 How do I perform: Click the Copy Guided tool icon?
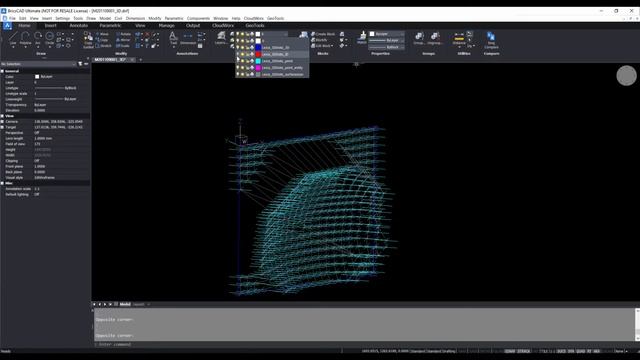click(88, 40)
